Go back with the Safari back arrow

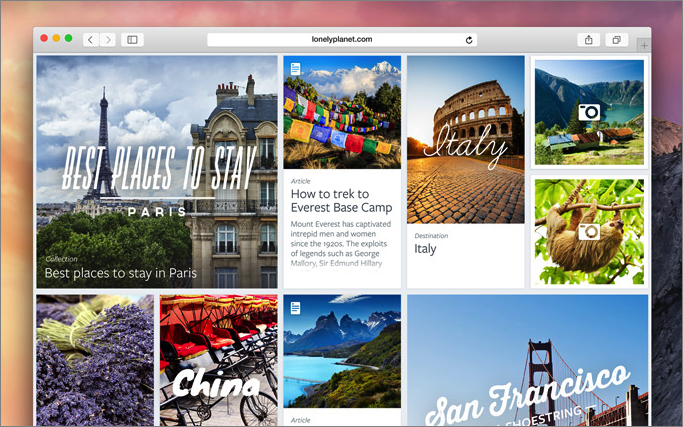pyautogui.click(x=91, y=40)
